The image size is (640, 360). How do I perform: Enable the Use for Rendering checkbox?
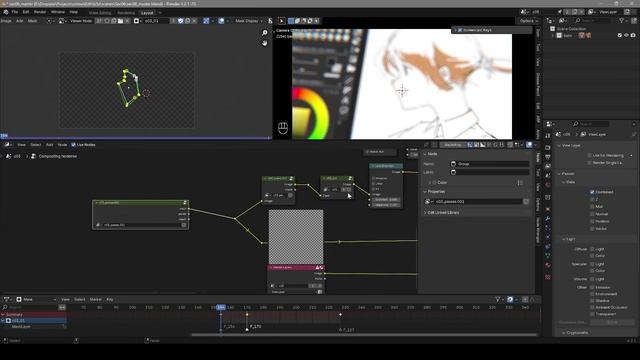point(589,156)
